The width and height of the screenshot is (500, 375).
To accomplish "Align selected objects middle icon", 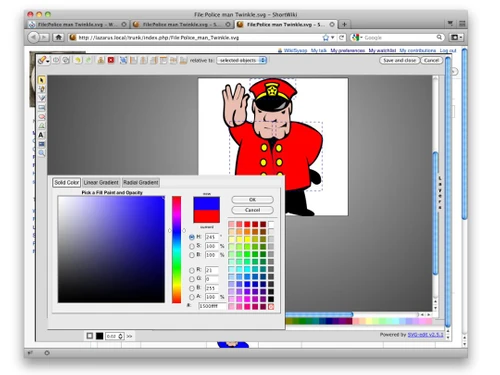I will [x=173, y=60].
